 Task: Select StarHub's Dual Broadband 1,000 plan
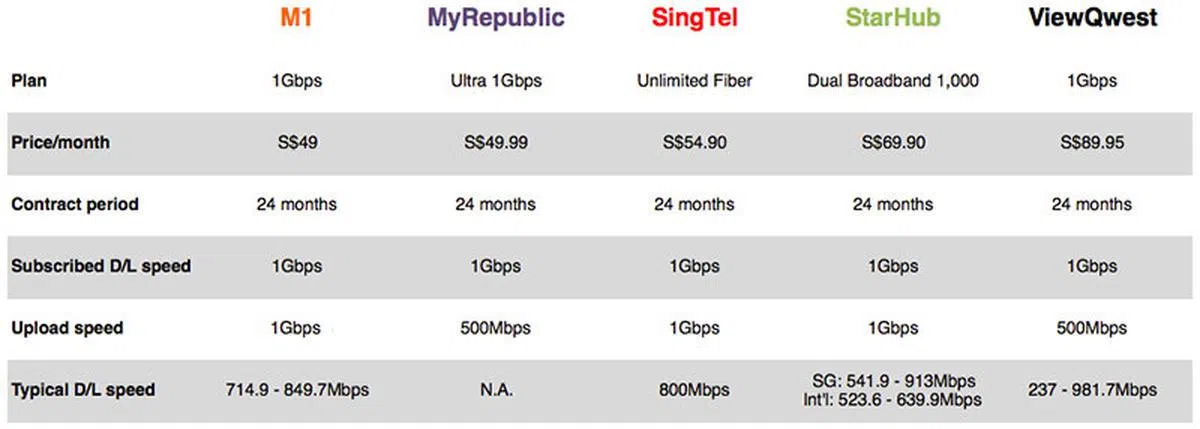click(x=892, y=80)
